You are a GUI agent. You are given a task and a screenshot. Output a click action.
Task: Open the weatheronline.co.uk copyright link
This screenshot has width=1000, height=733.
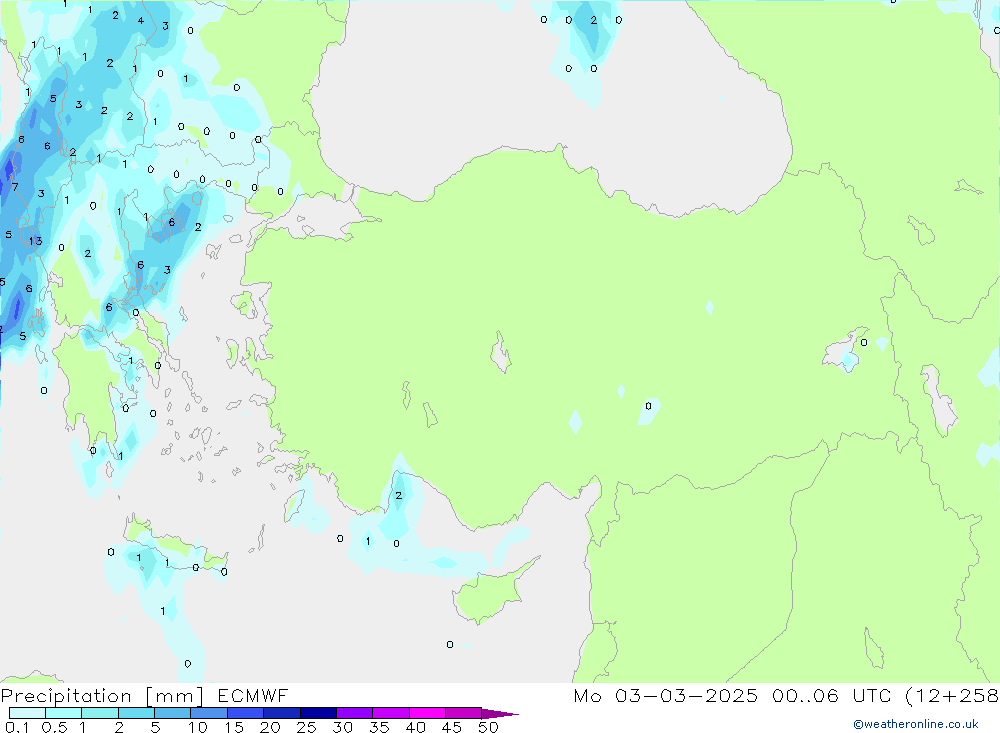(916, 724)
